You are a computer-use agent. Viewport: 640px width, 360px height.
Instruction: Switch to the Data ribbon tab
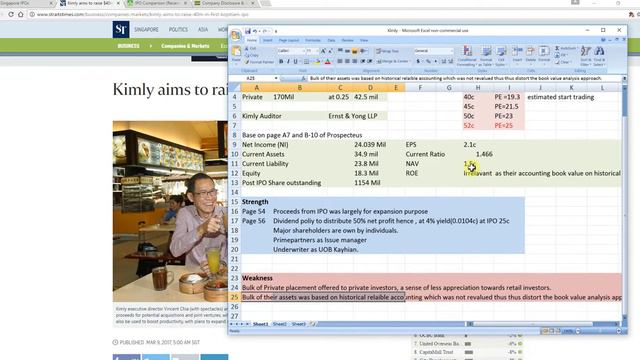(331, 40)
